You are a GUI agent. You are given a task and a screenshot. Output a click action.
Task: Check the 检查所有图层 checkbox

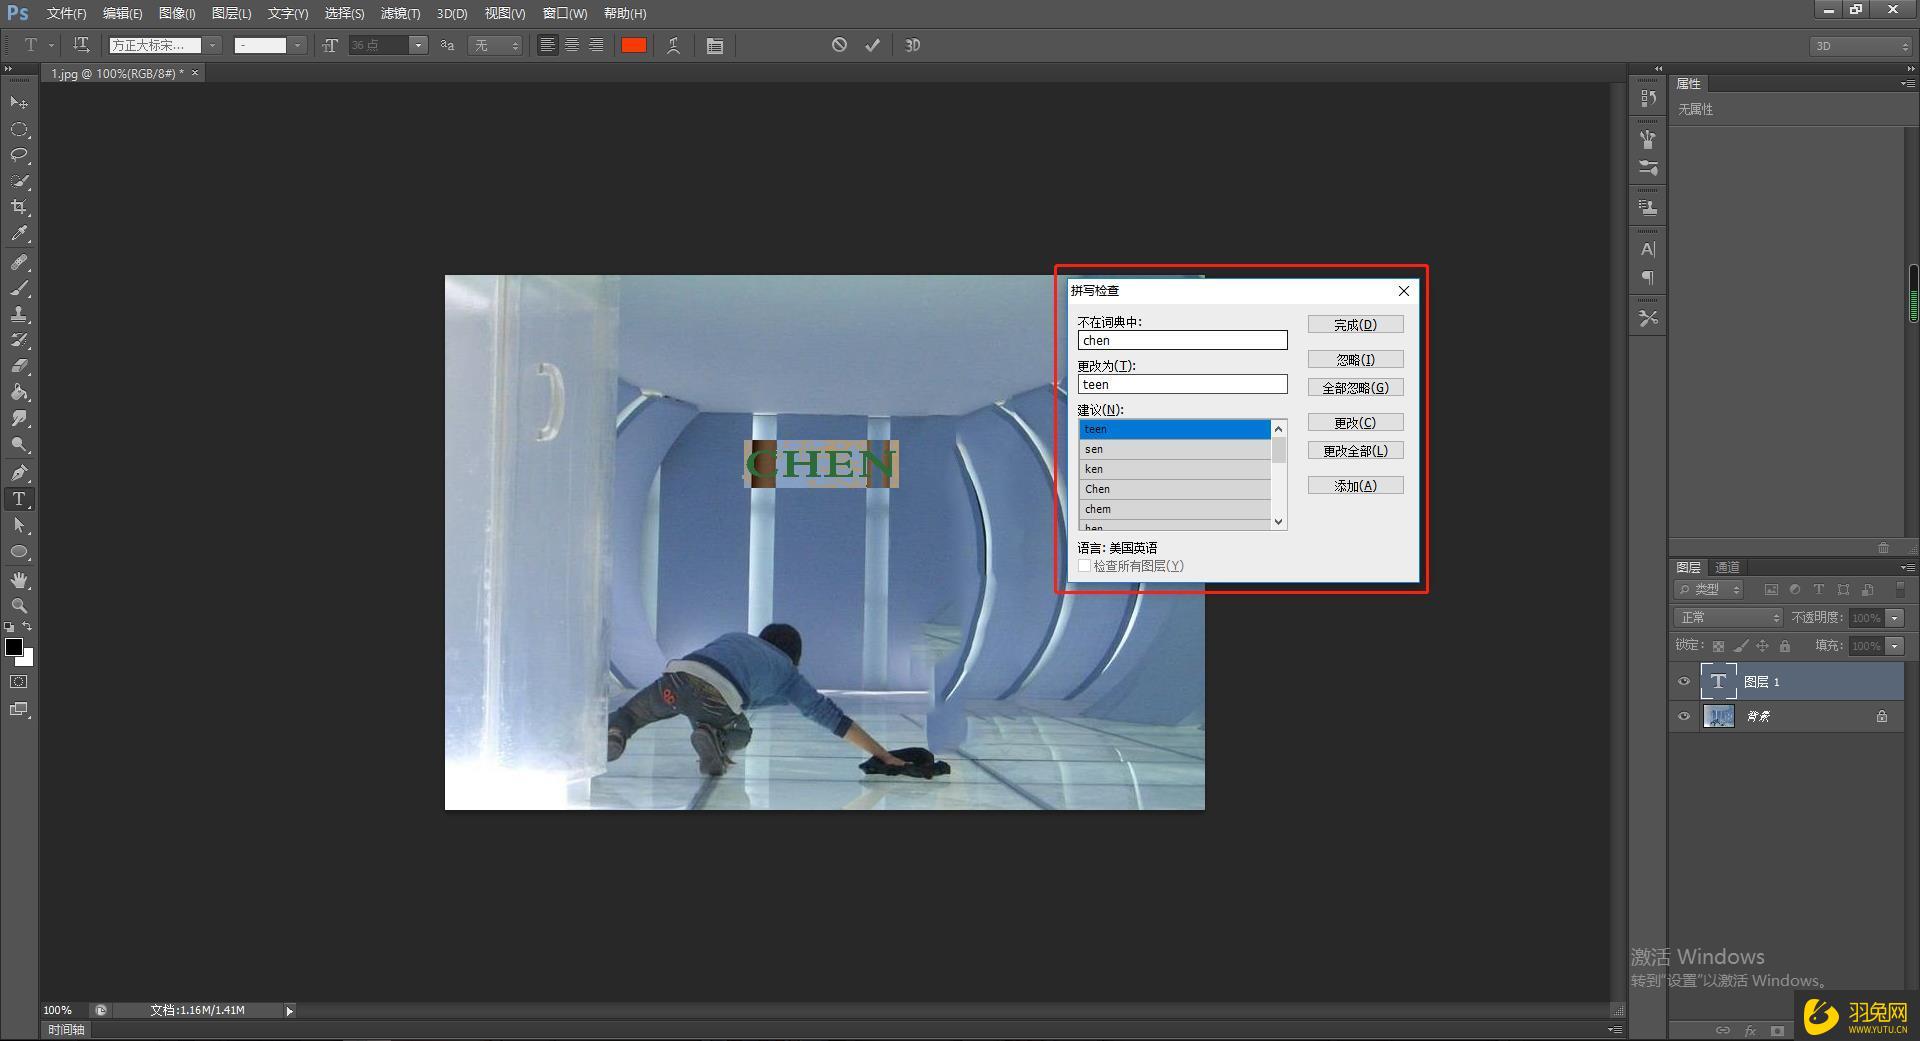click(x=1084, y=566)
